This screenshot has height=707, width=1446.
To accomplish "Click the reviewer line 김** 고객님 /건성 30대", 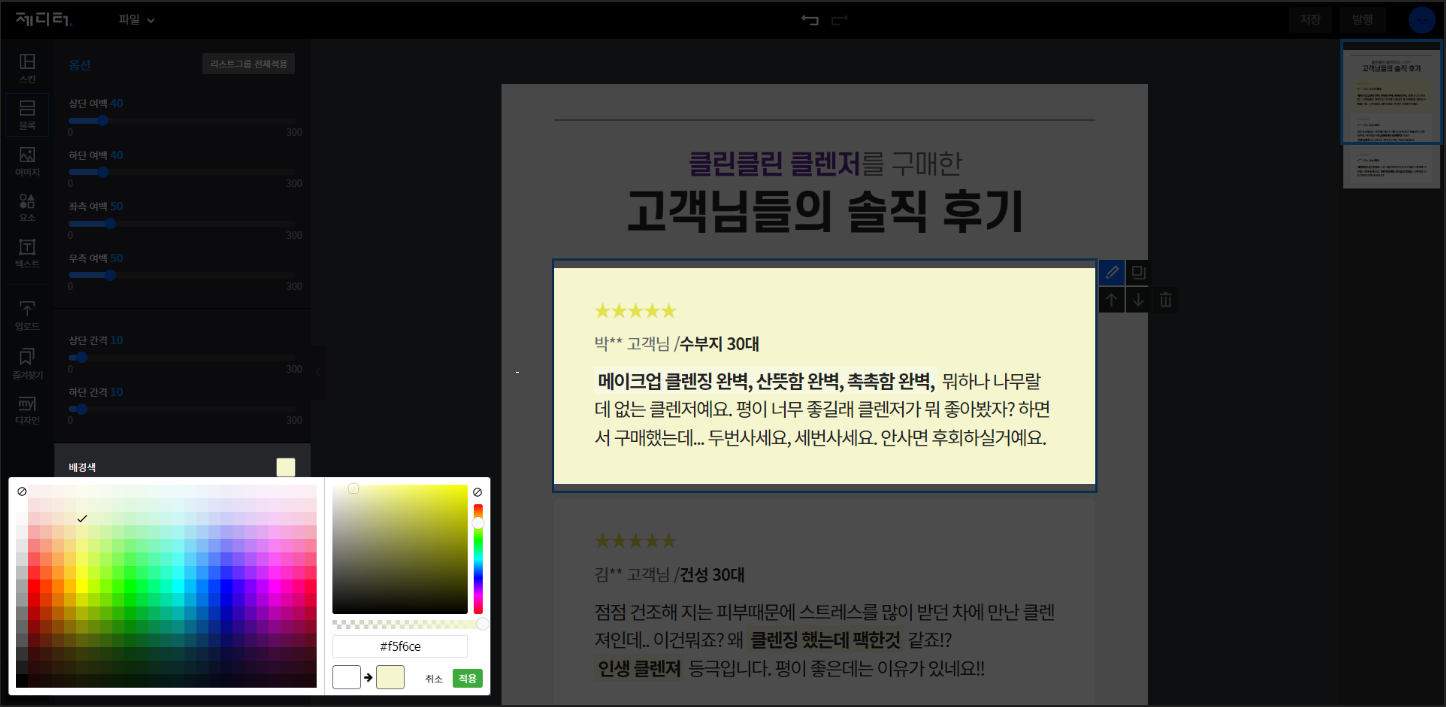I will (x=670, y=574).
